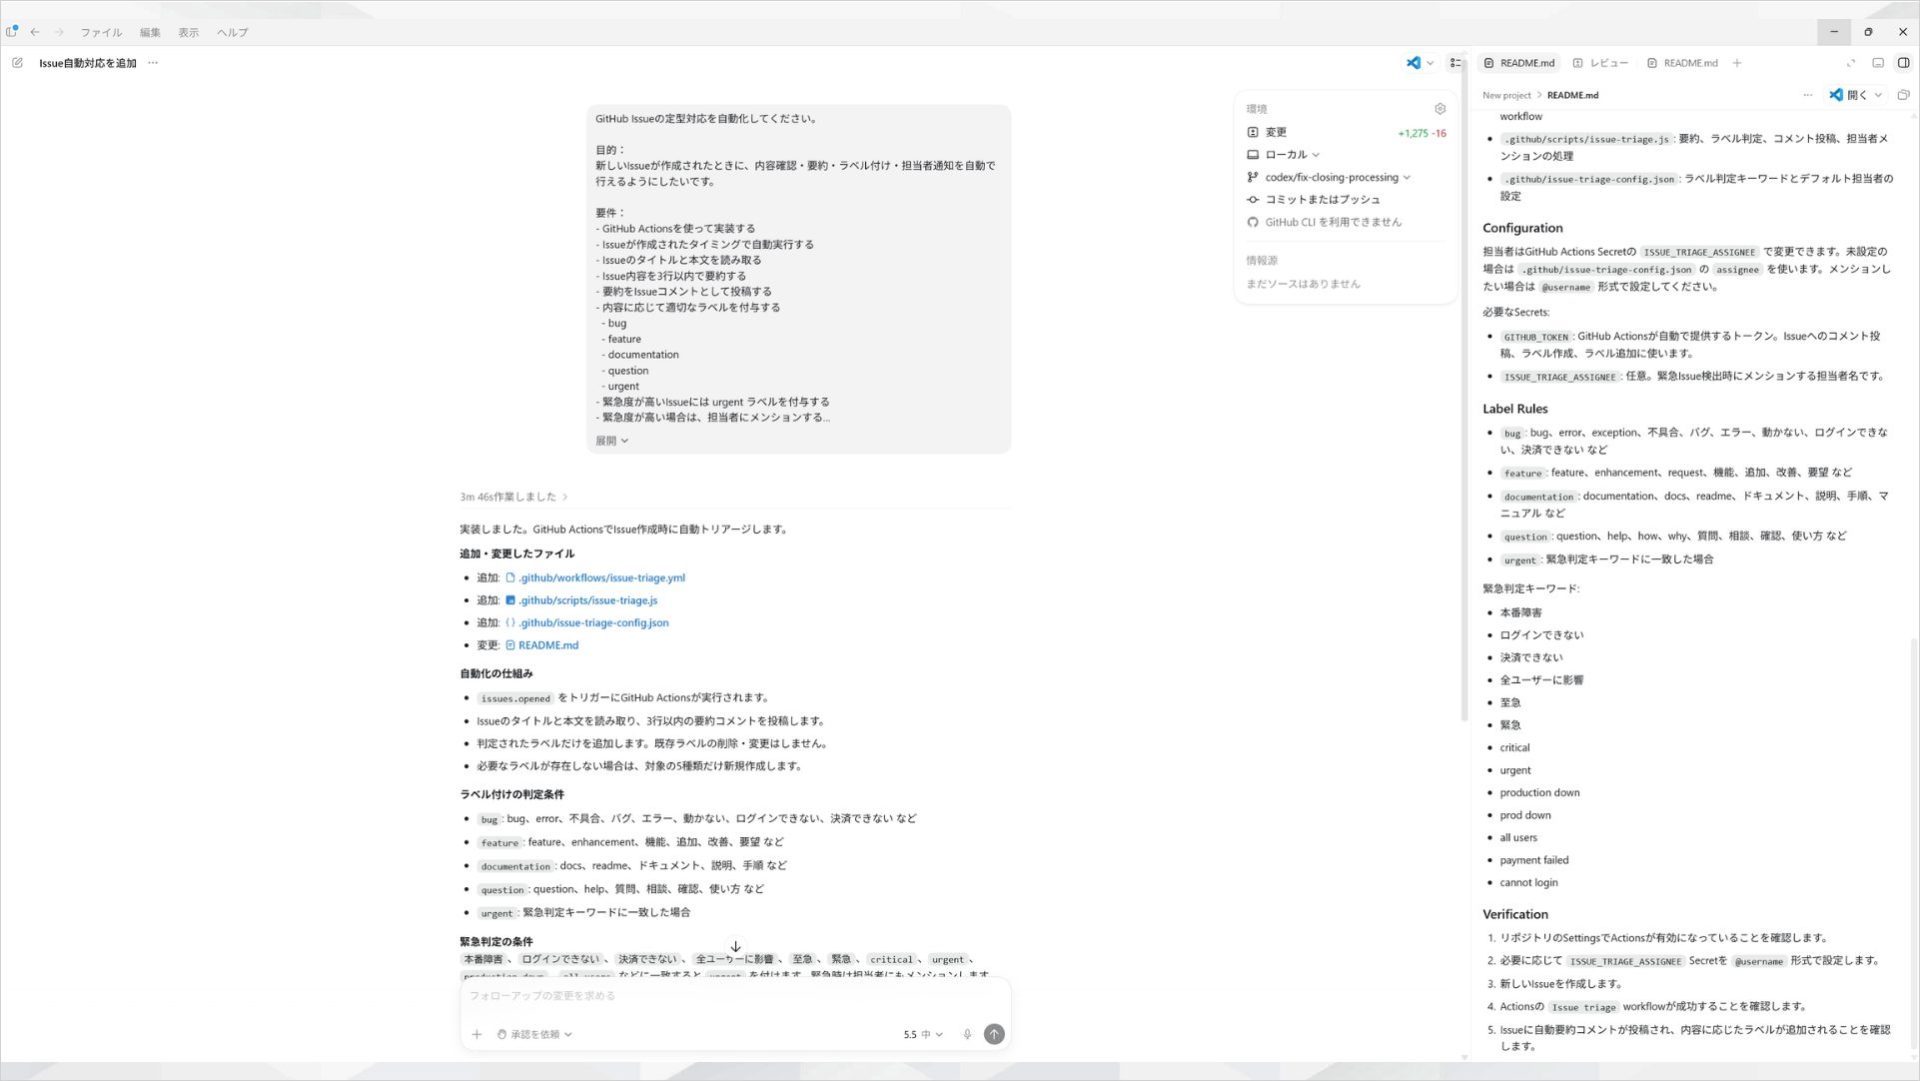The width and height of the screenshot is (1920, 1081).
Task: Open the .github/issue-triage-config.json link
Action: pyautogui.click(x=587, y=623)
